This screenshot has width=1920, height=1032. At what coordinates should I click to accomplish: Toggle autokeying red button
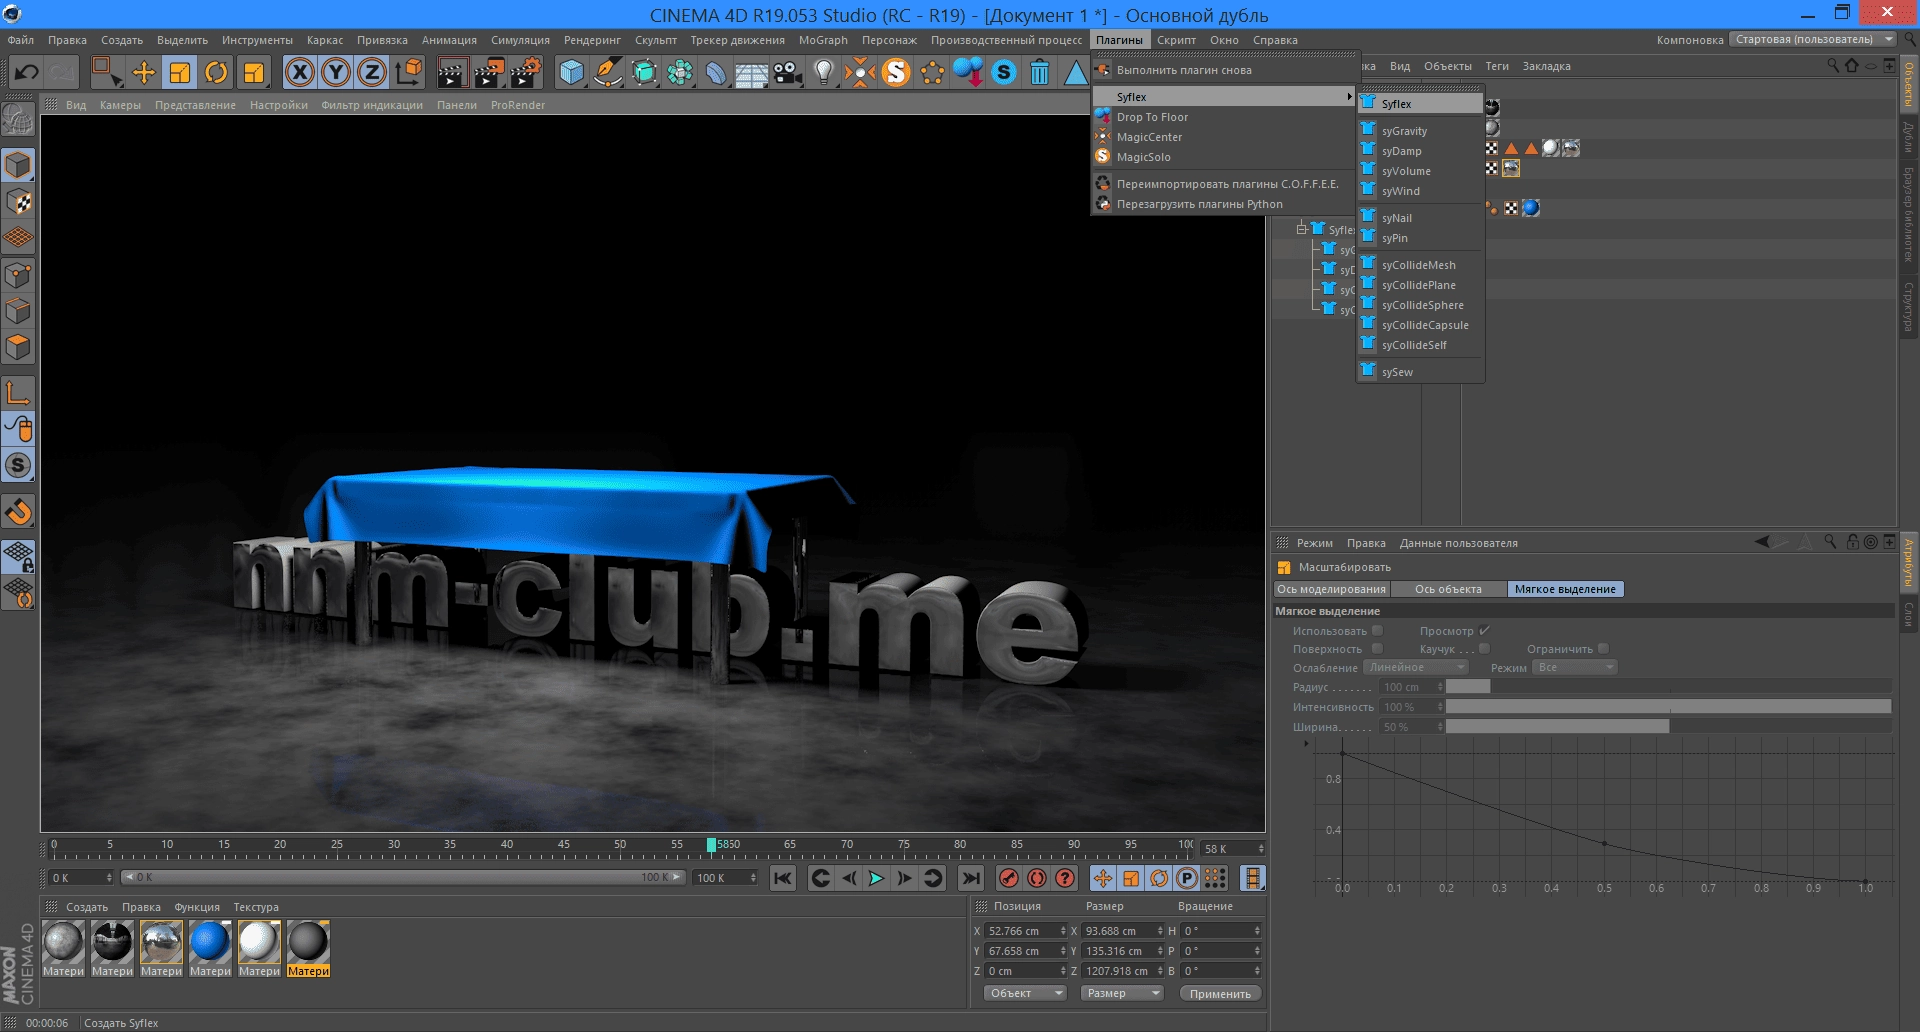click(1037, 878)
